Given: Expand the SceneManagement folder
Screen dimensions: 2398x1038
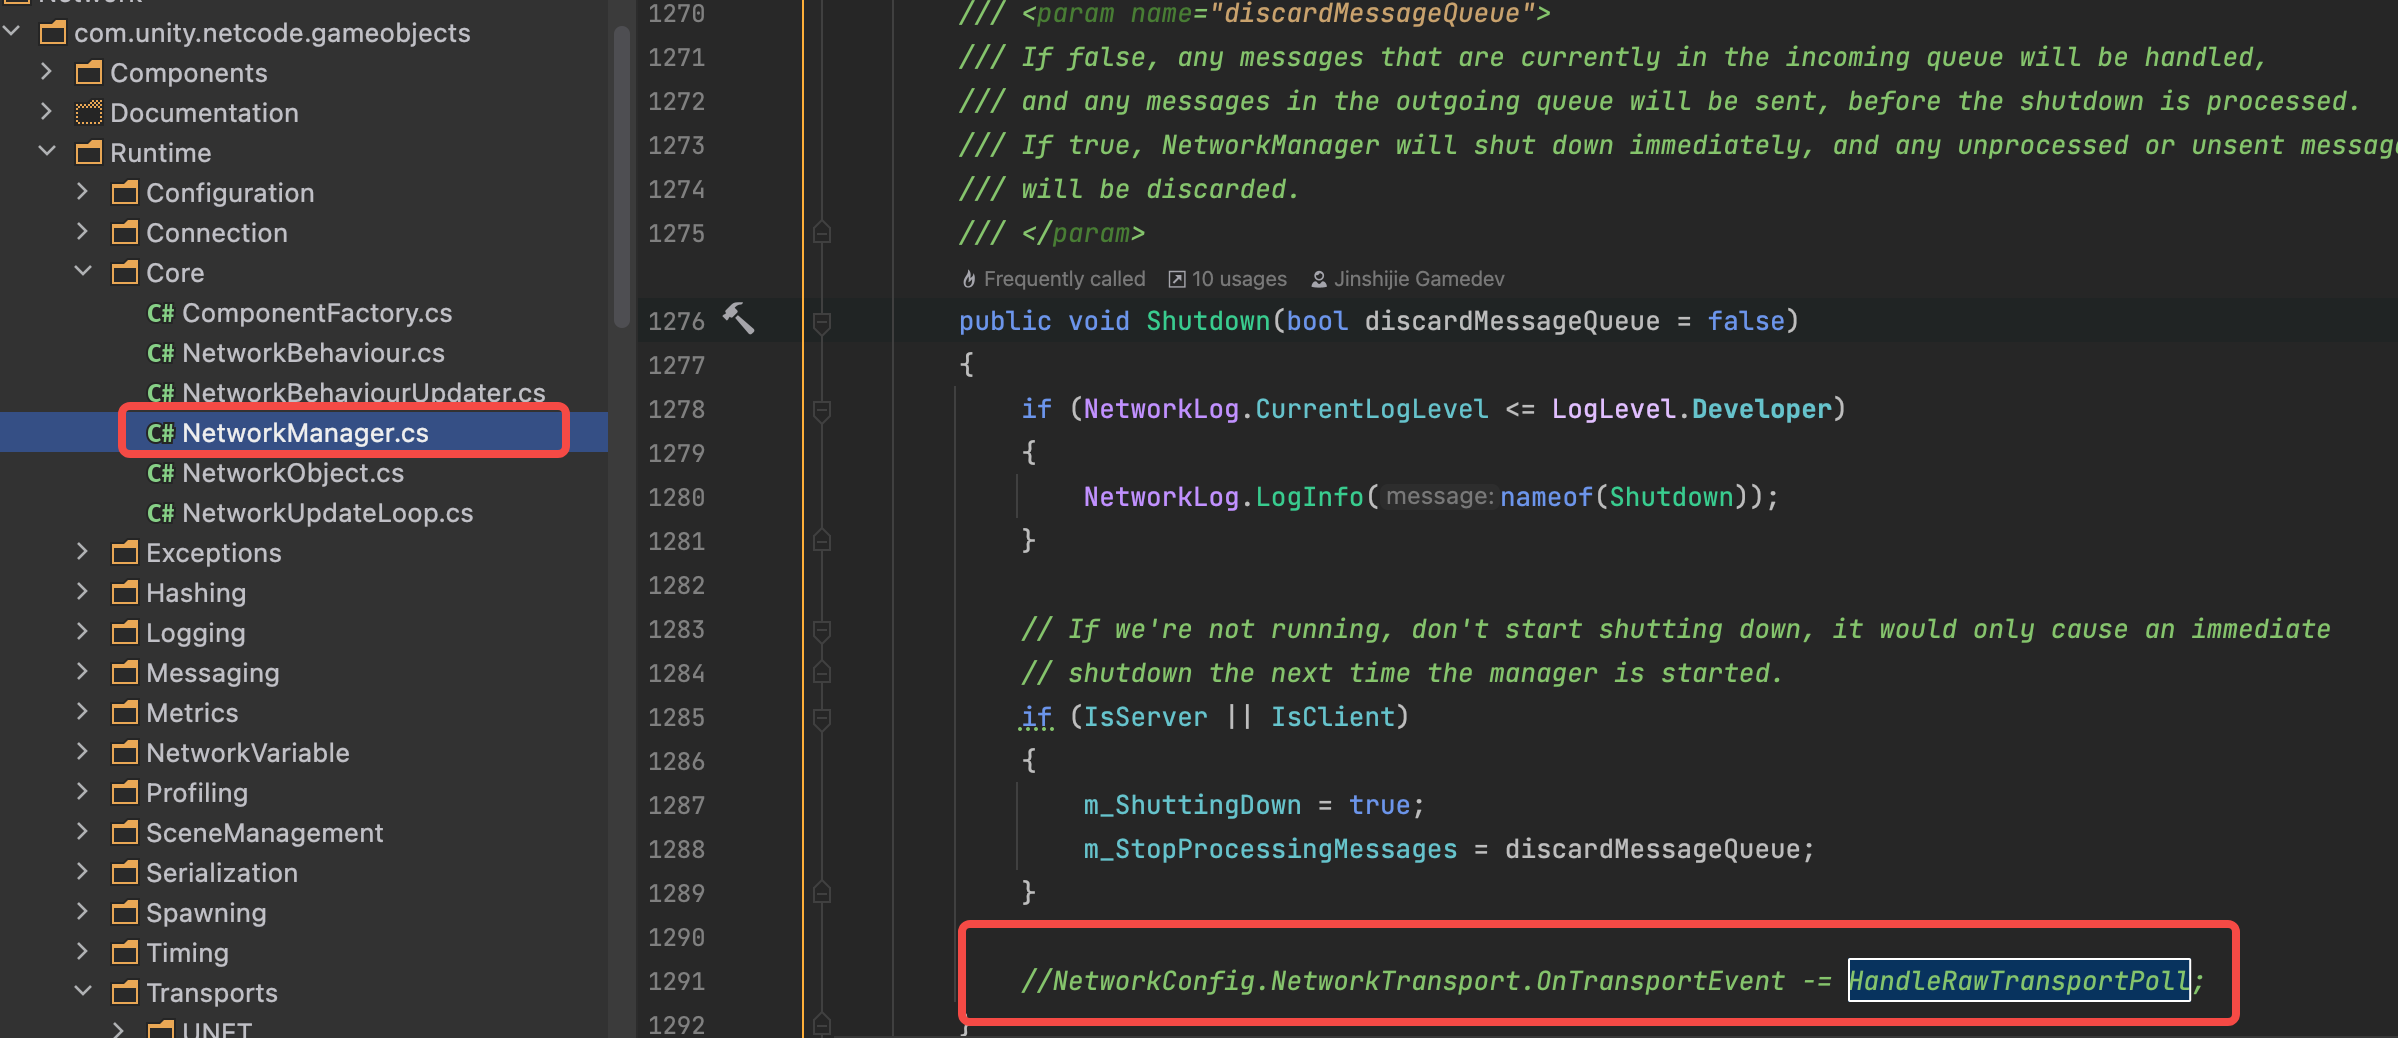Looking at the screenshot, I should tap(83, 832).
